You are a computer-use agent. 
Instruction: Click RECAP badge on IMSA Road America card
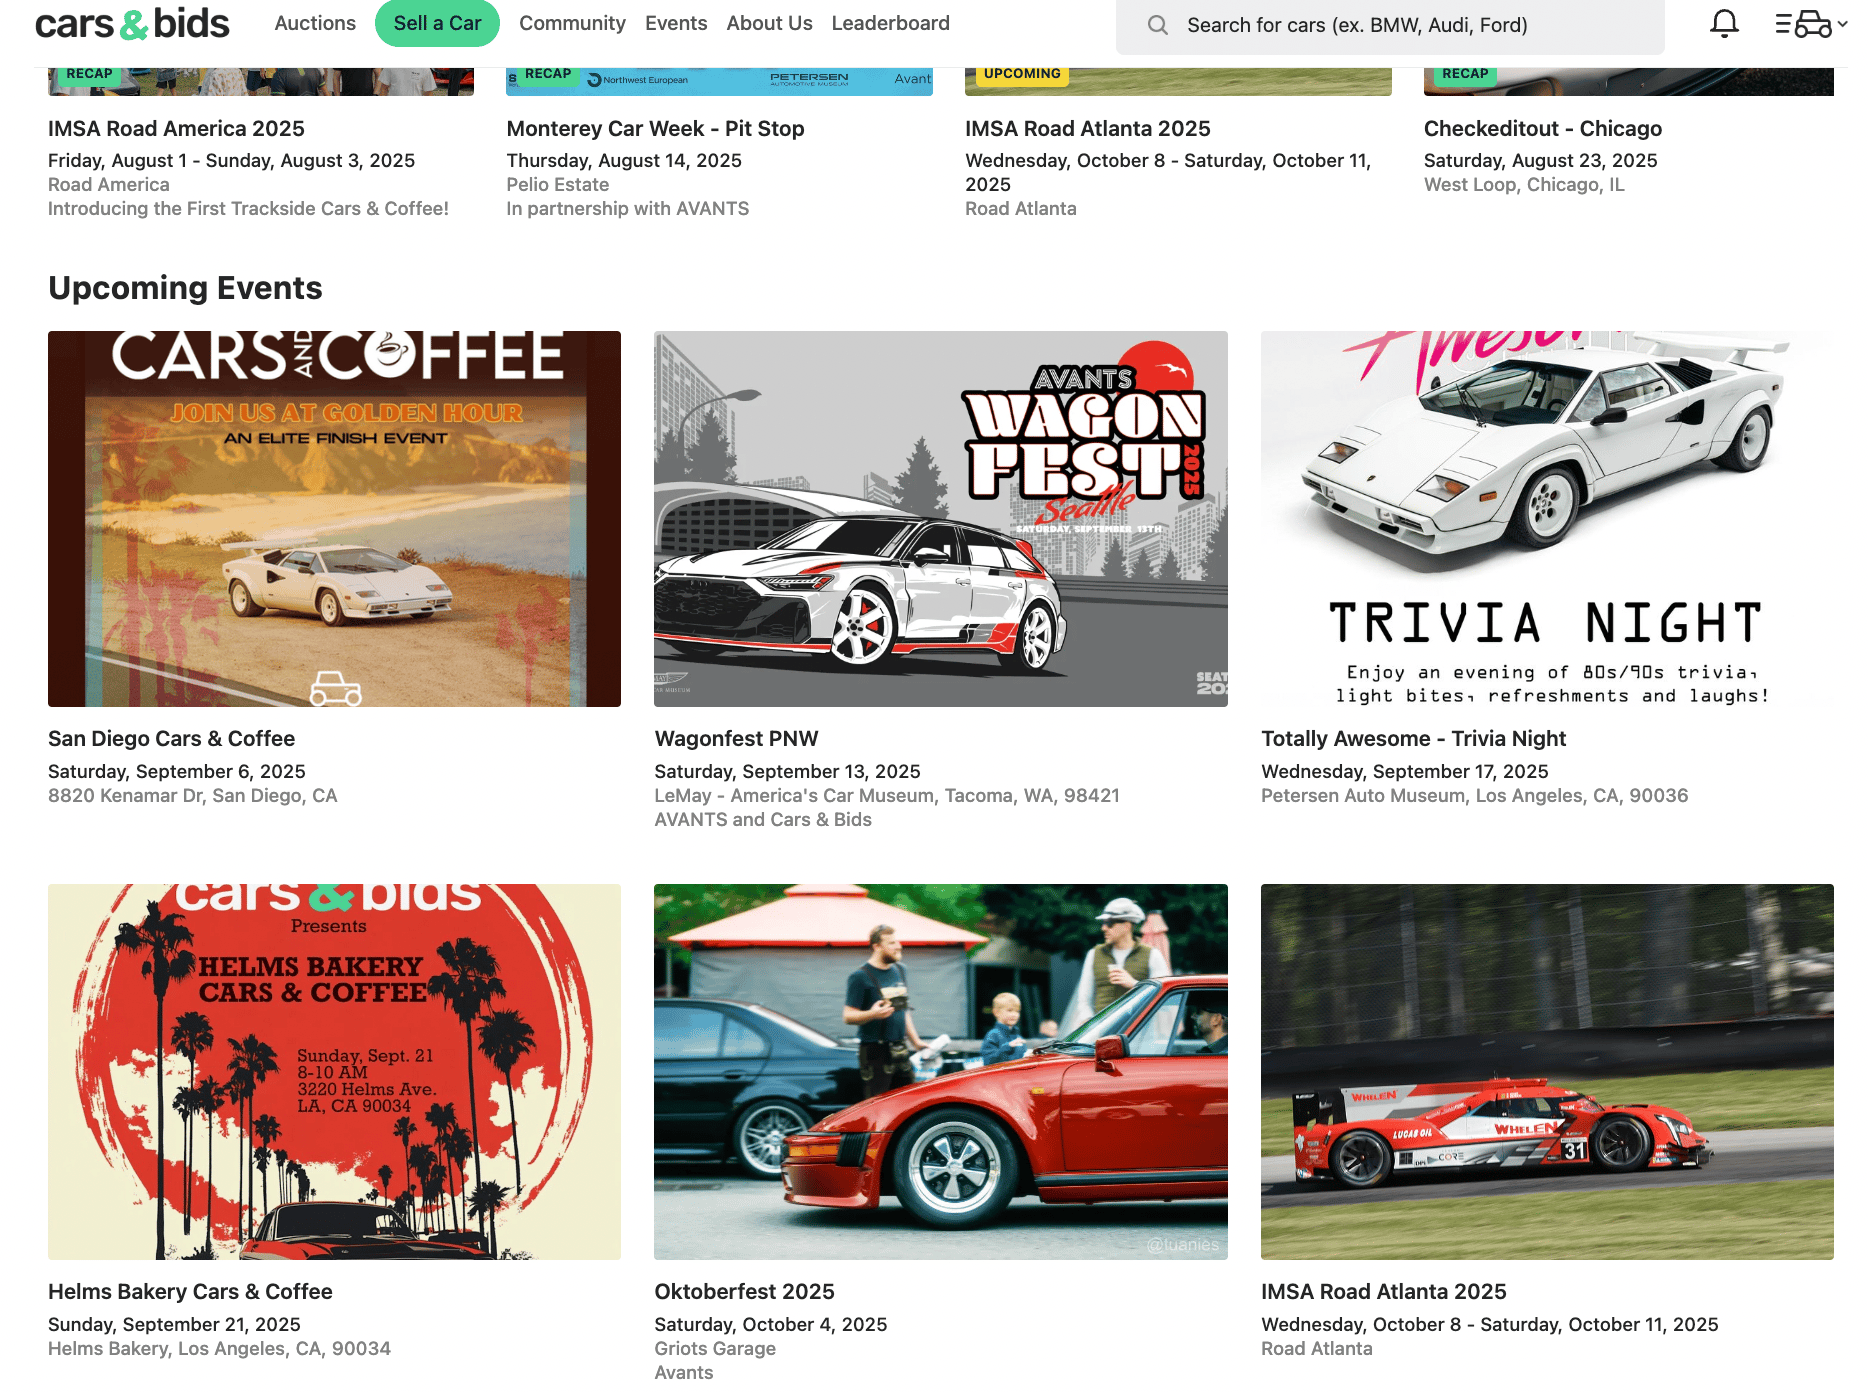(x=89, y=75)
